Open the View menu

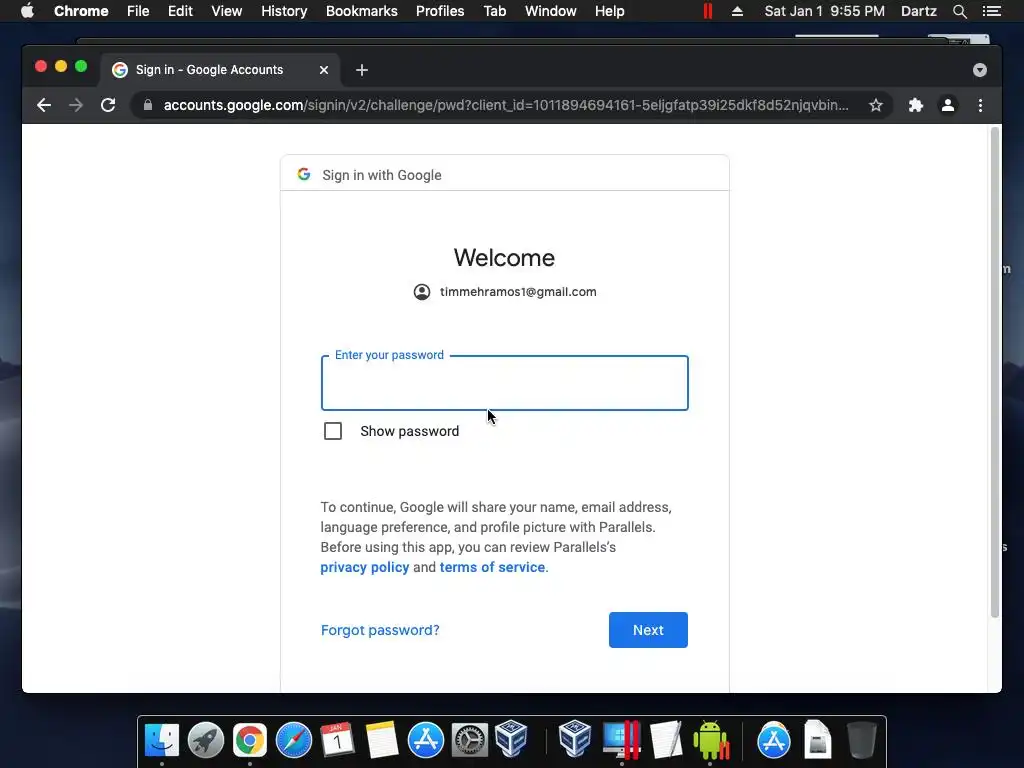coord(227,11)
